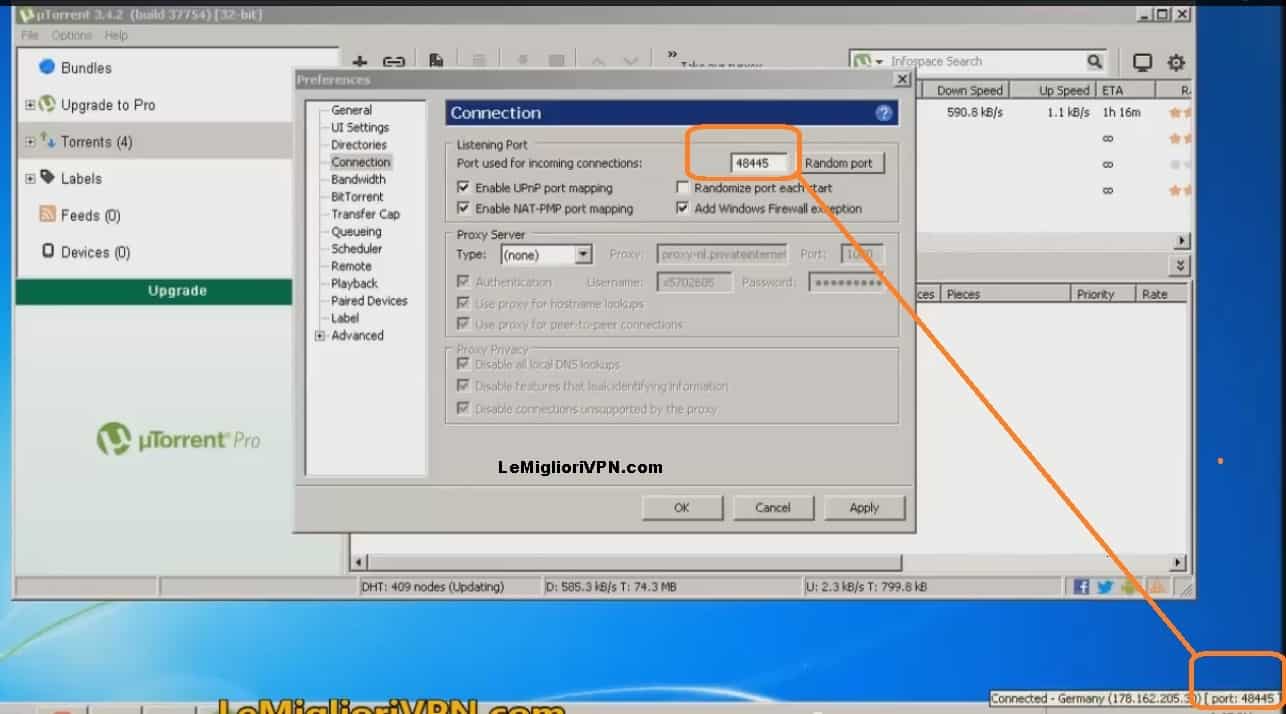Viewport: 1286px width, 714px height.
Task: Expand the Labels tree node
Action: (30, 179)
